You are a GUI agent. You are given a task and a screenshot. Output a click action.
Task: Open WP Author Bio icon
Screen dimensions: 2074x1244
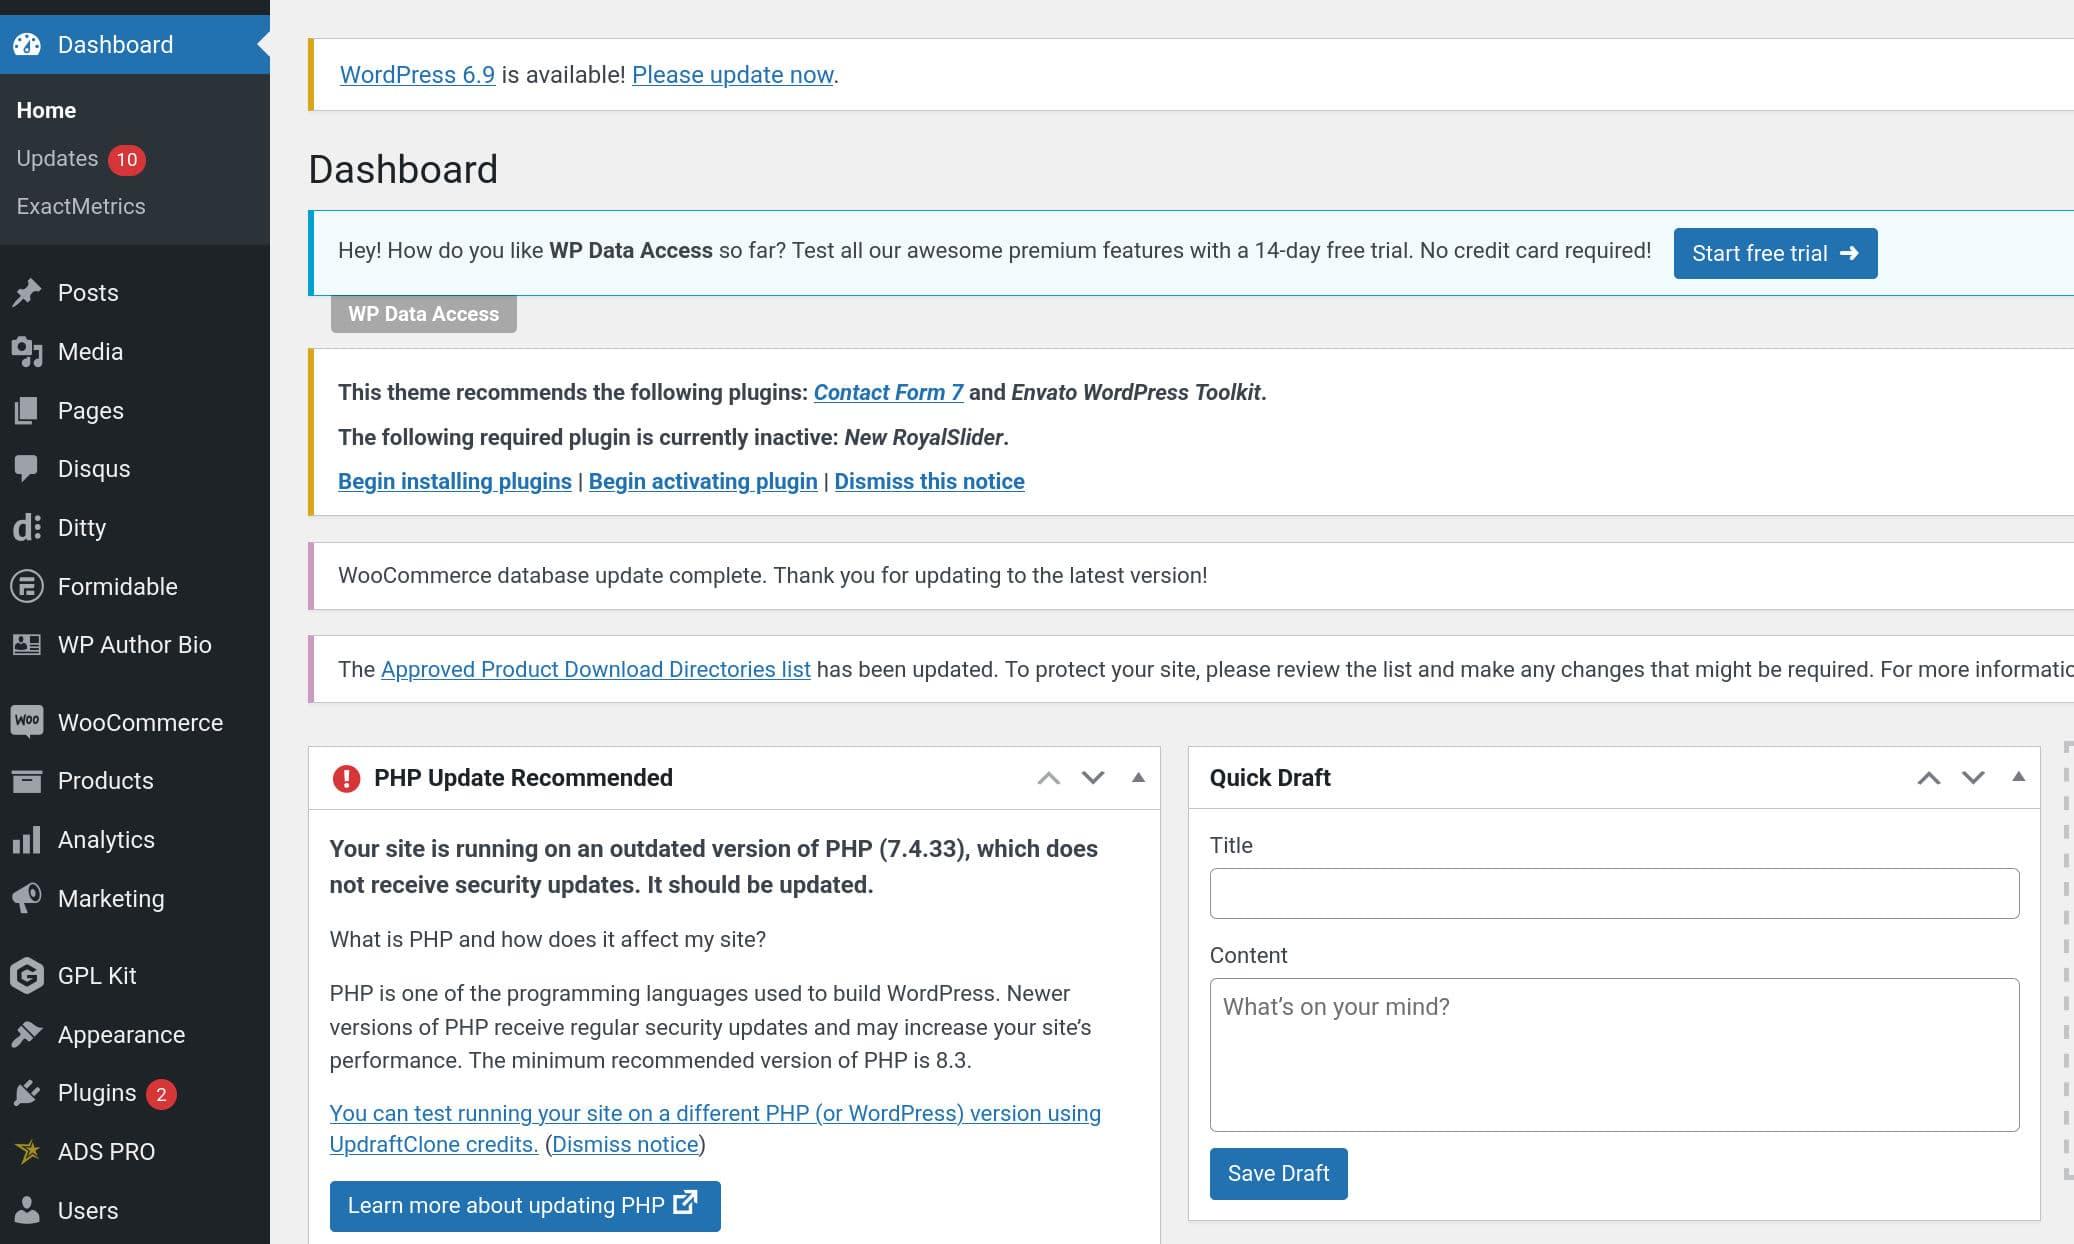click(27, 644)
